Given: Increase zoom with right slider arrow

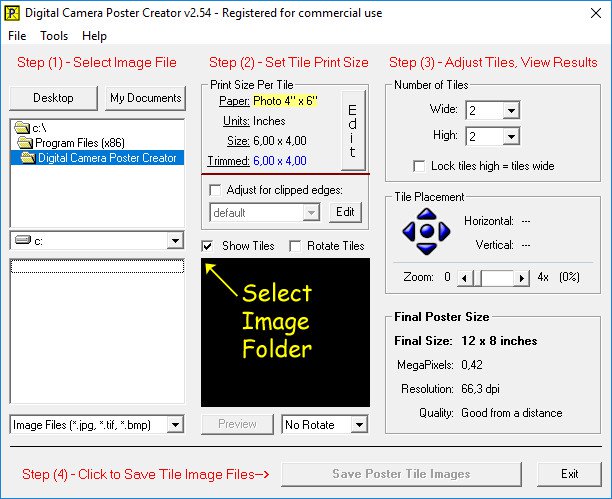Looking at the screenshot, I should click(x=521, y=278).
